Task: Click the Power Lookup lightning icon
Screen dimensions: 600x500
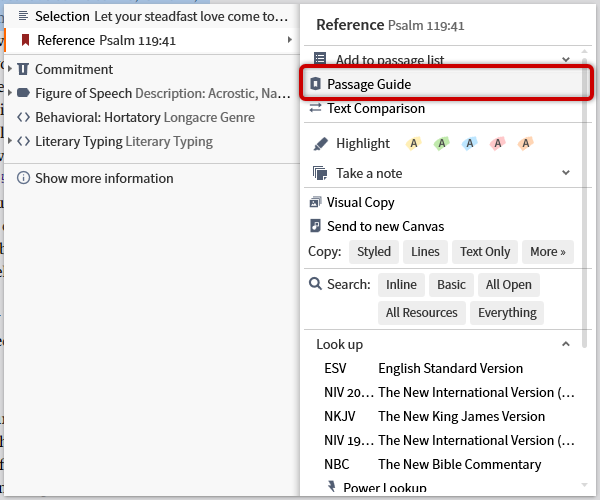Action: [x=332, y=488]
